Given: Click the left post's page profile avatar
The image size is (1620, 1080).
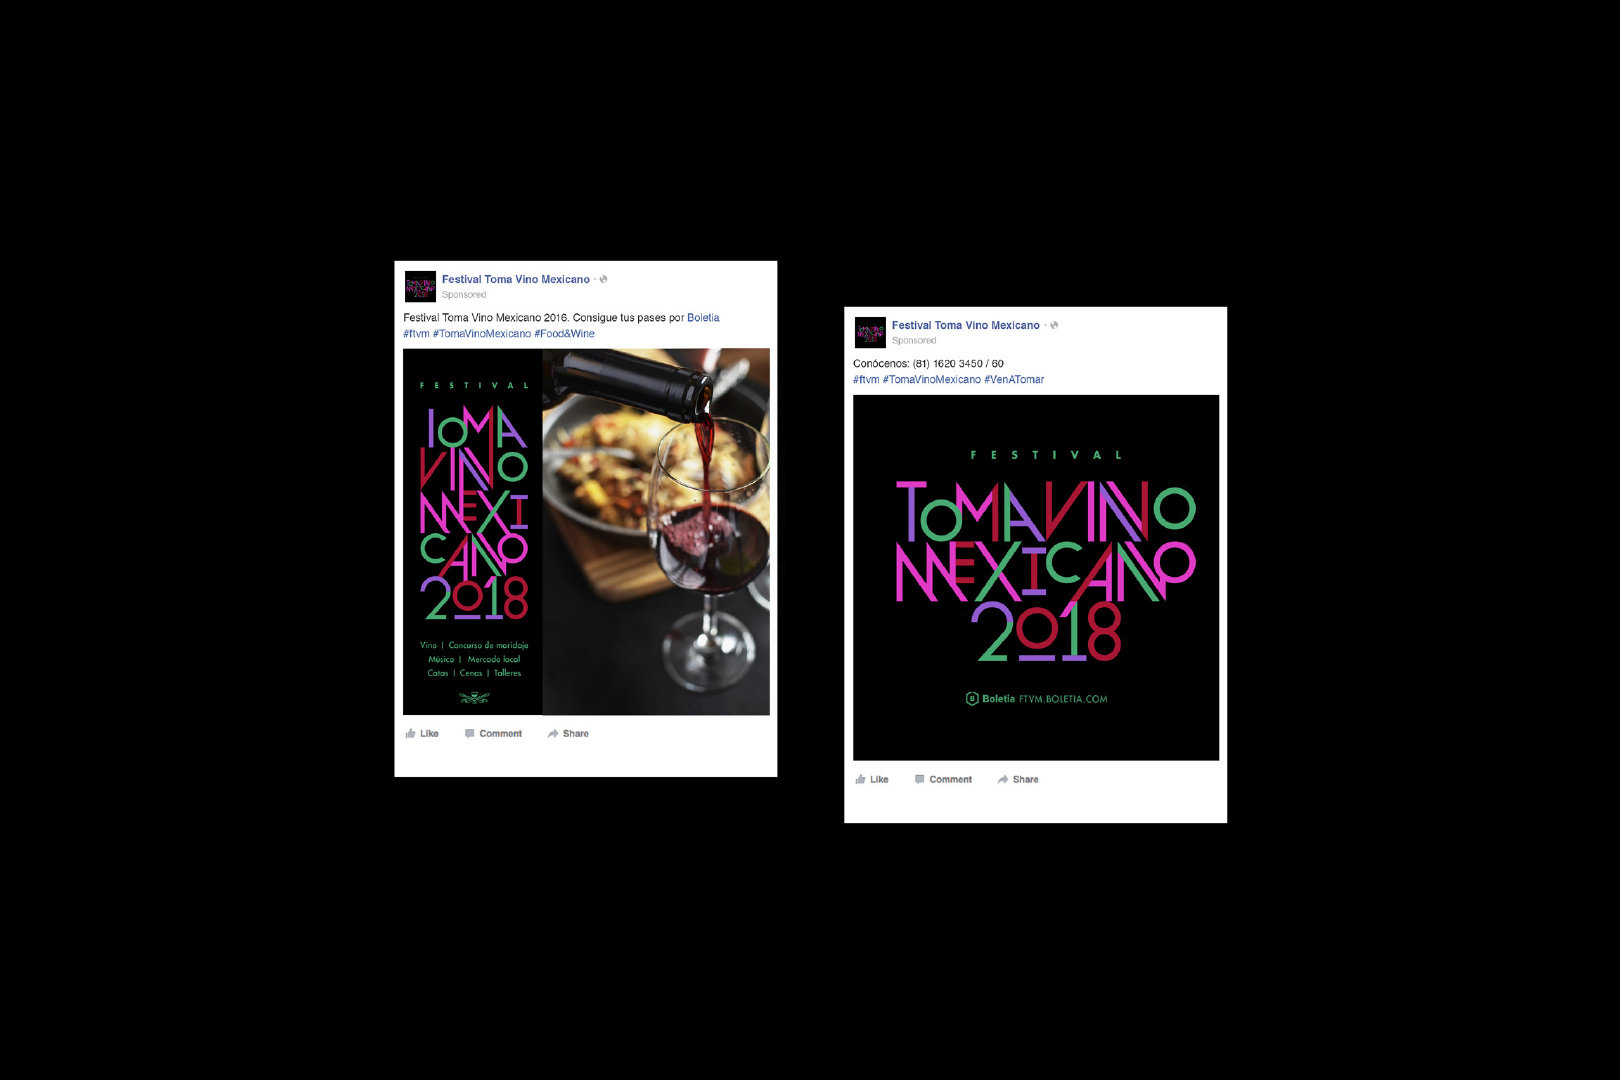Looking at the screenshot, I should [420, 286].
